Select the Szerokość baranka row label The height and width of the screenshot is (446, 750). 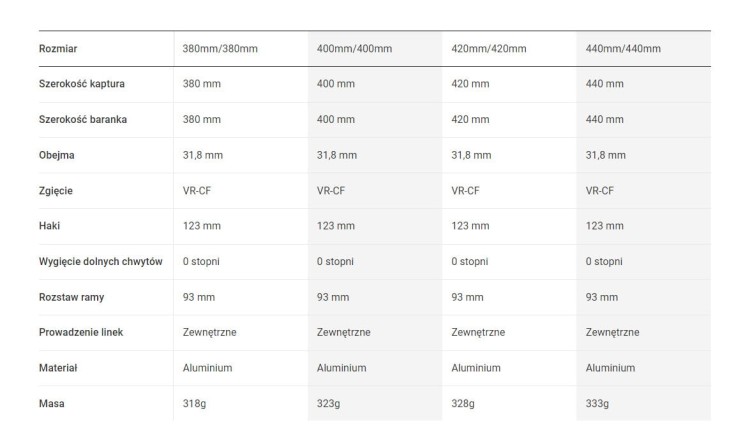(x=83, y=120)
